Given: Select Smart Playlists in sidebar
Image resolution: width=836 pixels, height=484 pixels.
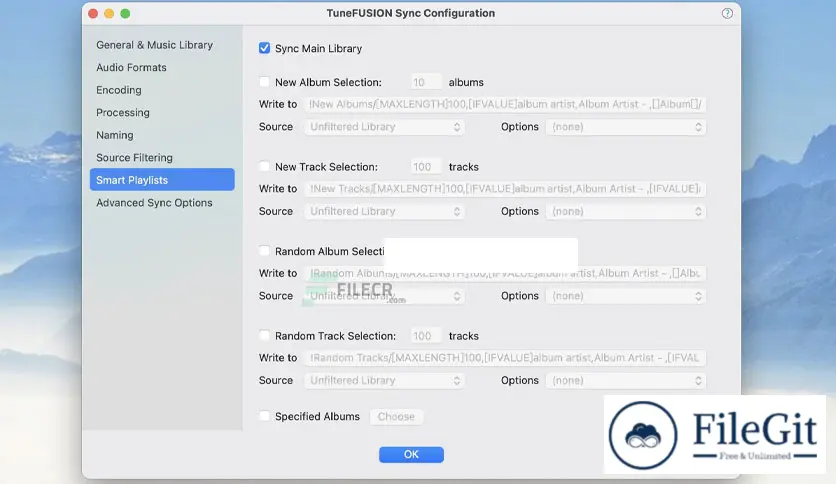Looking at the screenshot, I should pyautogui.click(x=162, y=180).
